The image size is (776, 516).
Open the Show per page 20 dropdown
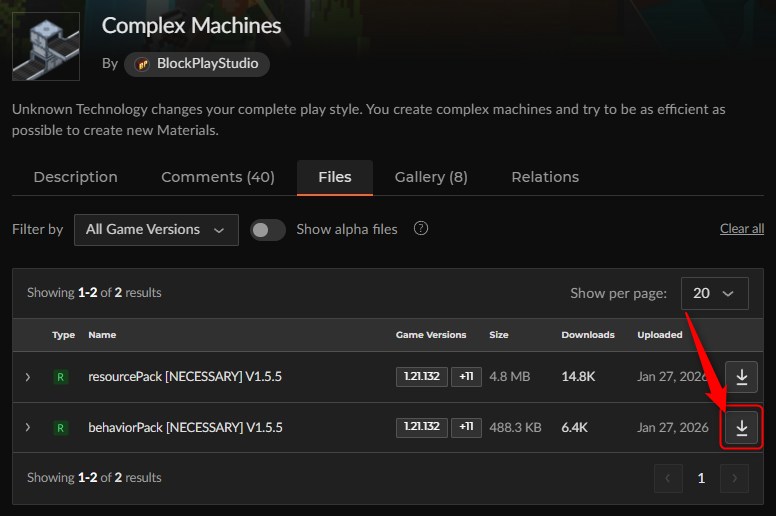pyautogui.click(x=715, y=293)
